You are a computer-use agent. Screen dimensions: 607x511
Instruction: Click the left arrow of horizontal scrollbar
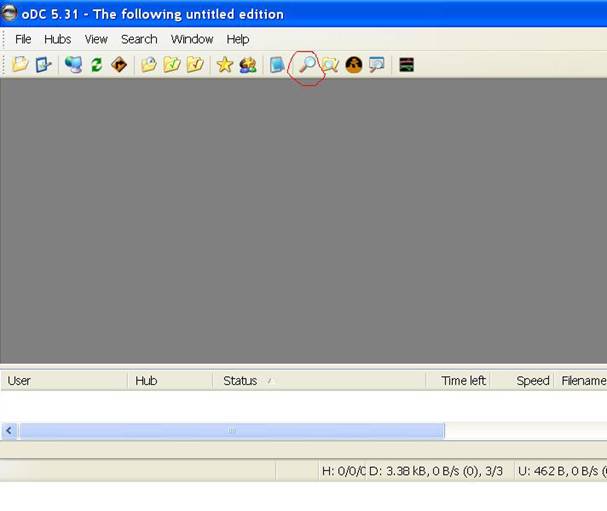9,431
